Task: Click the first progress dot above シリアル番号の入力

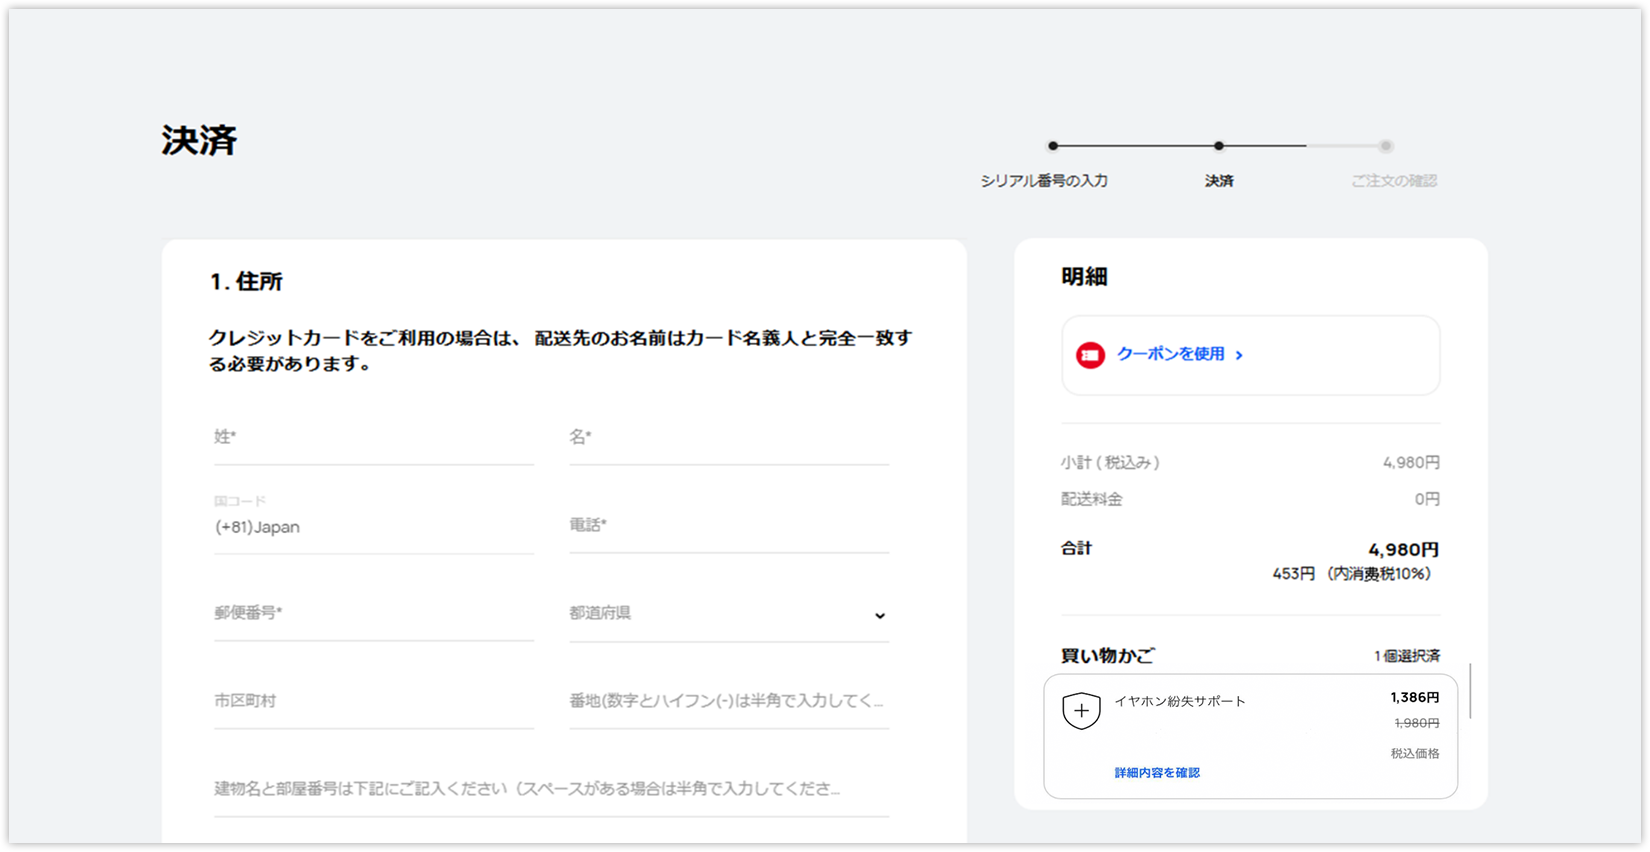Action: point(1053,146)
